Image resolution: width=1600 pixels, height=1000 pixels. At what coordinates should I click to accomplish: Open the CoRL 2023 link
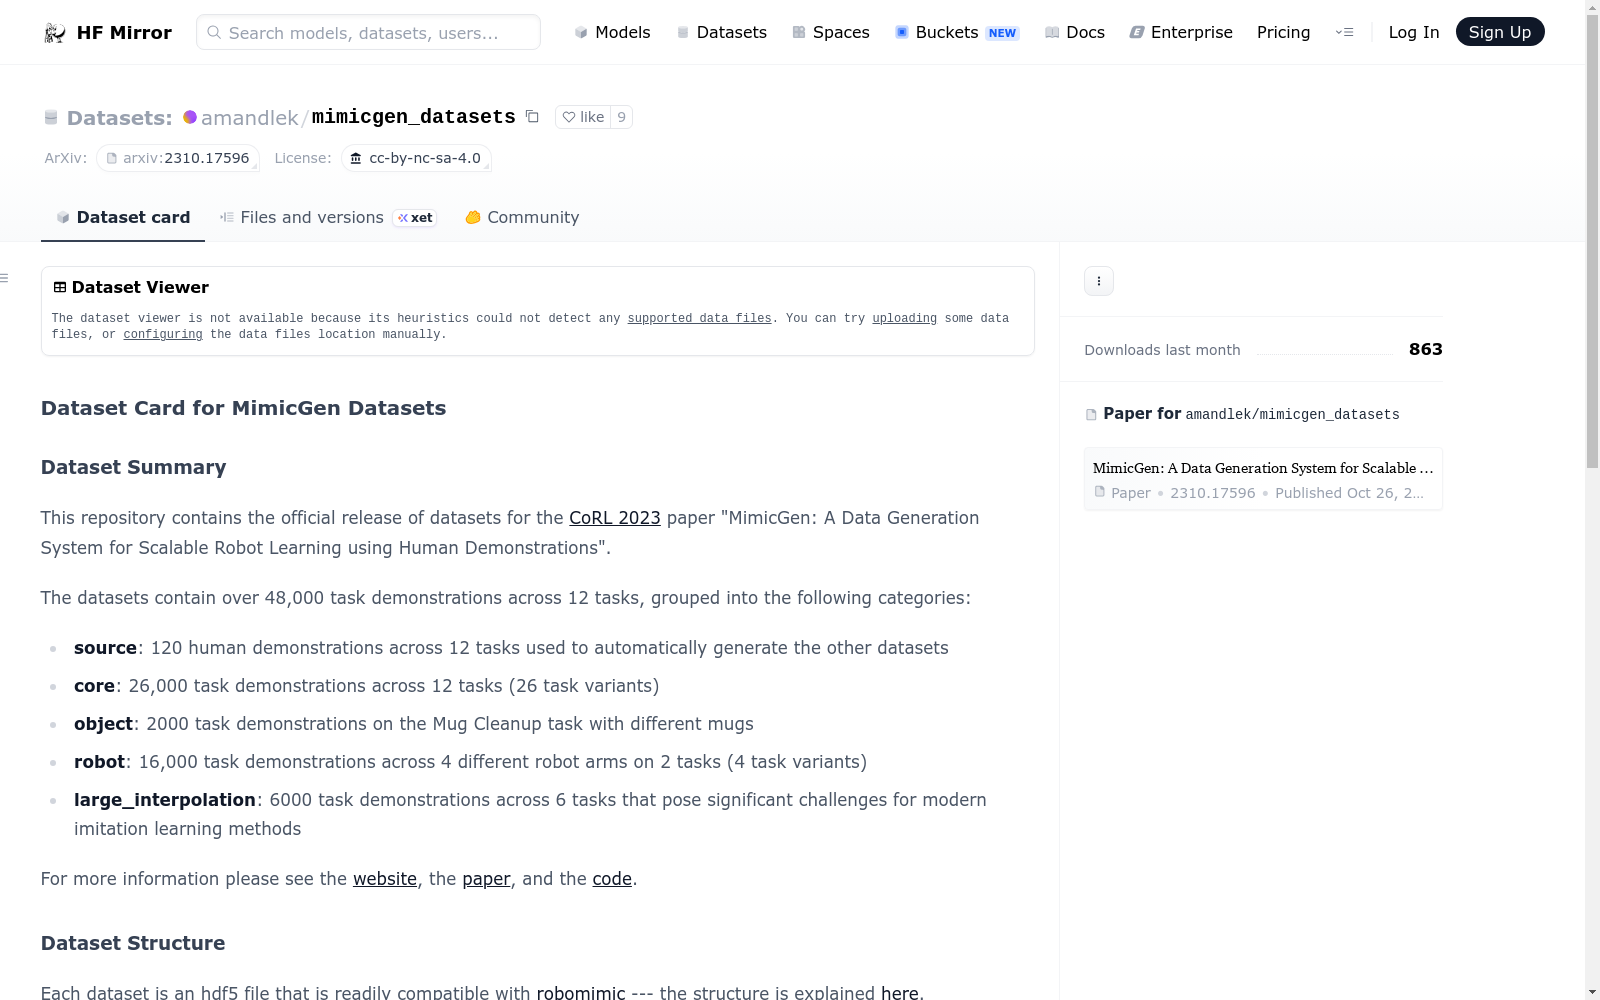615,518
